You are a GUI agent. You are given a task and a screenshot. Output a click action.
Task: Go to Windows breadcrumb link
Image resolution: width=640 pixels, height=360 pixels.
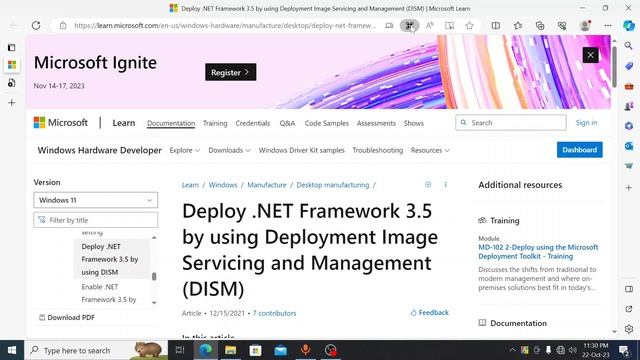point(223,185)
